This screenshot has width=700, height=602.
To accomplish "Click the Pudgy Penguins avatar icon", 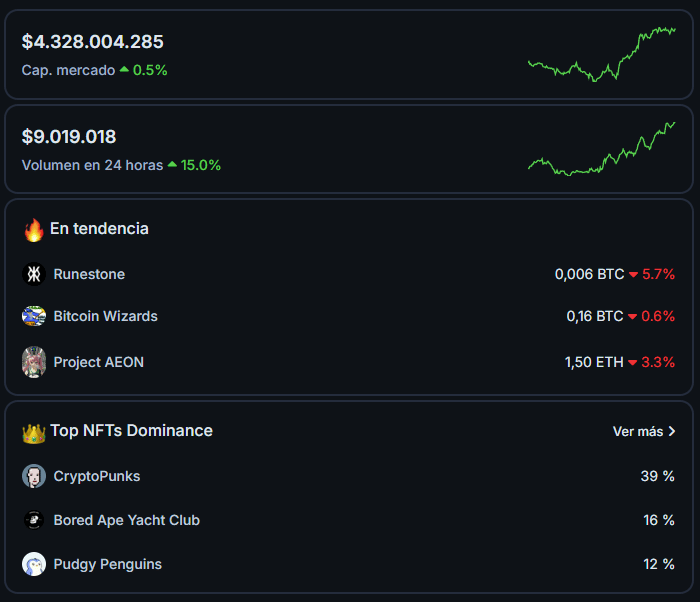I will point(34,564).
